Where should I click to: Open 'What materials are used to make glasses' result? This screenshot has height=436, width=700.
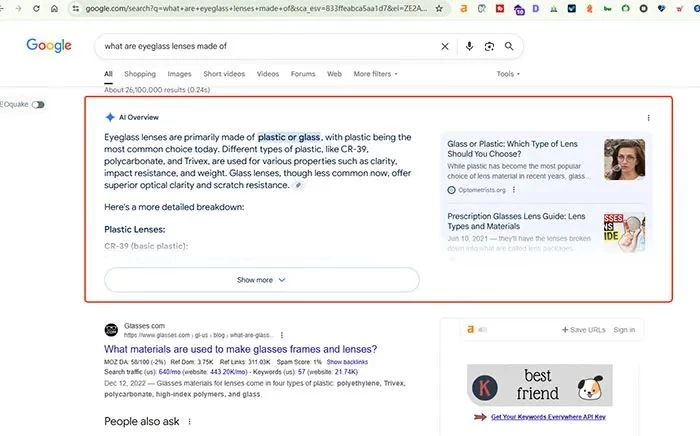click(x=241, y=349)
